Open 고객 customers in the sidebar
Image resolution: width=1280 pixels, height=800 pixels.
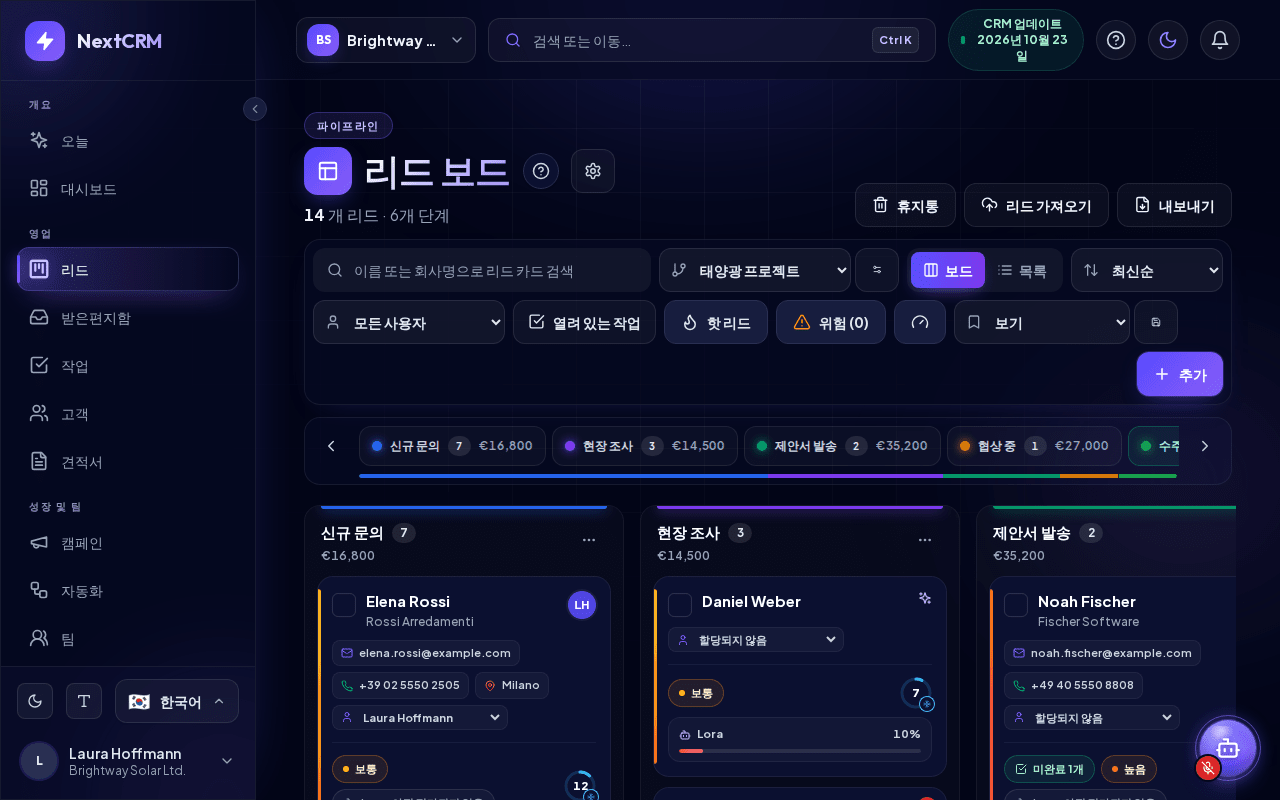128,414
